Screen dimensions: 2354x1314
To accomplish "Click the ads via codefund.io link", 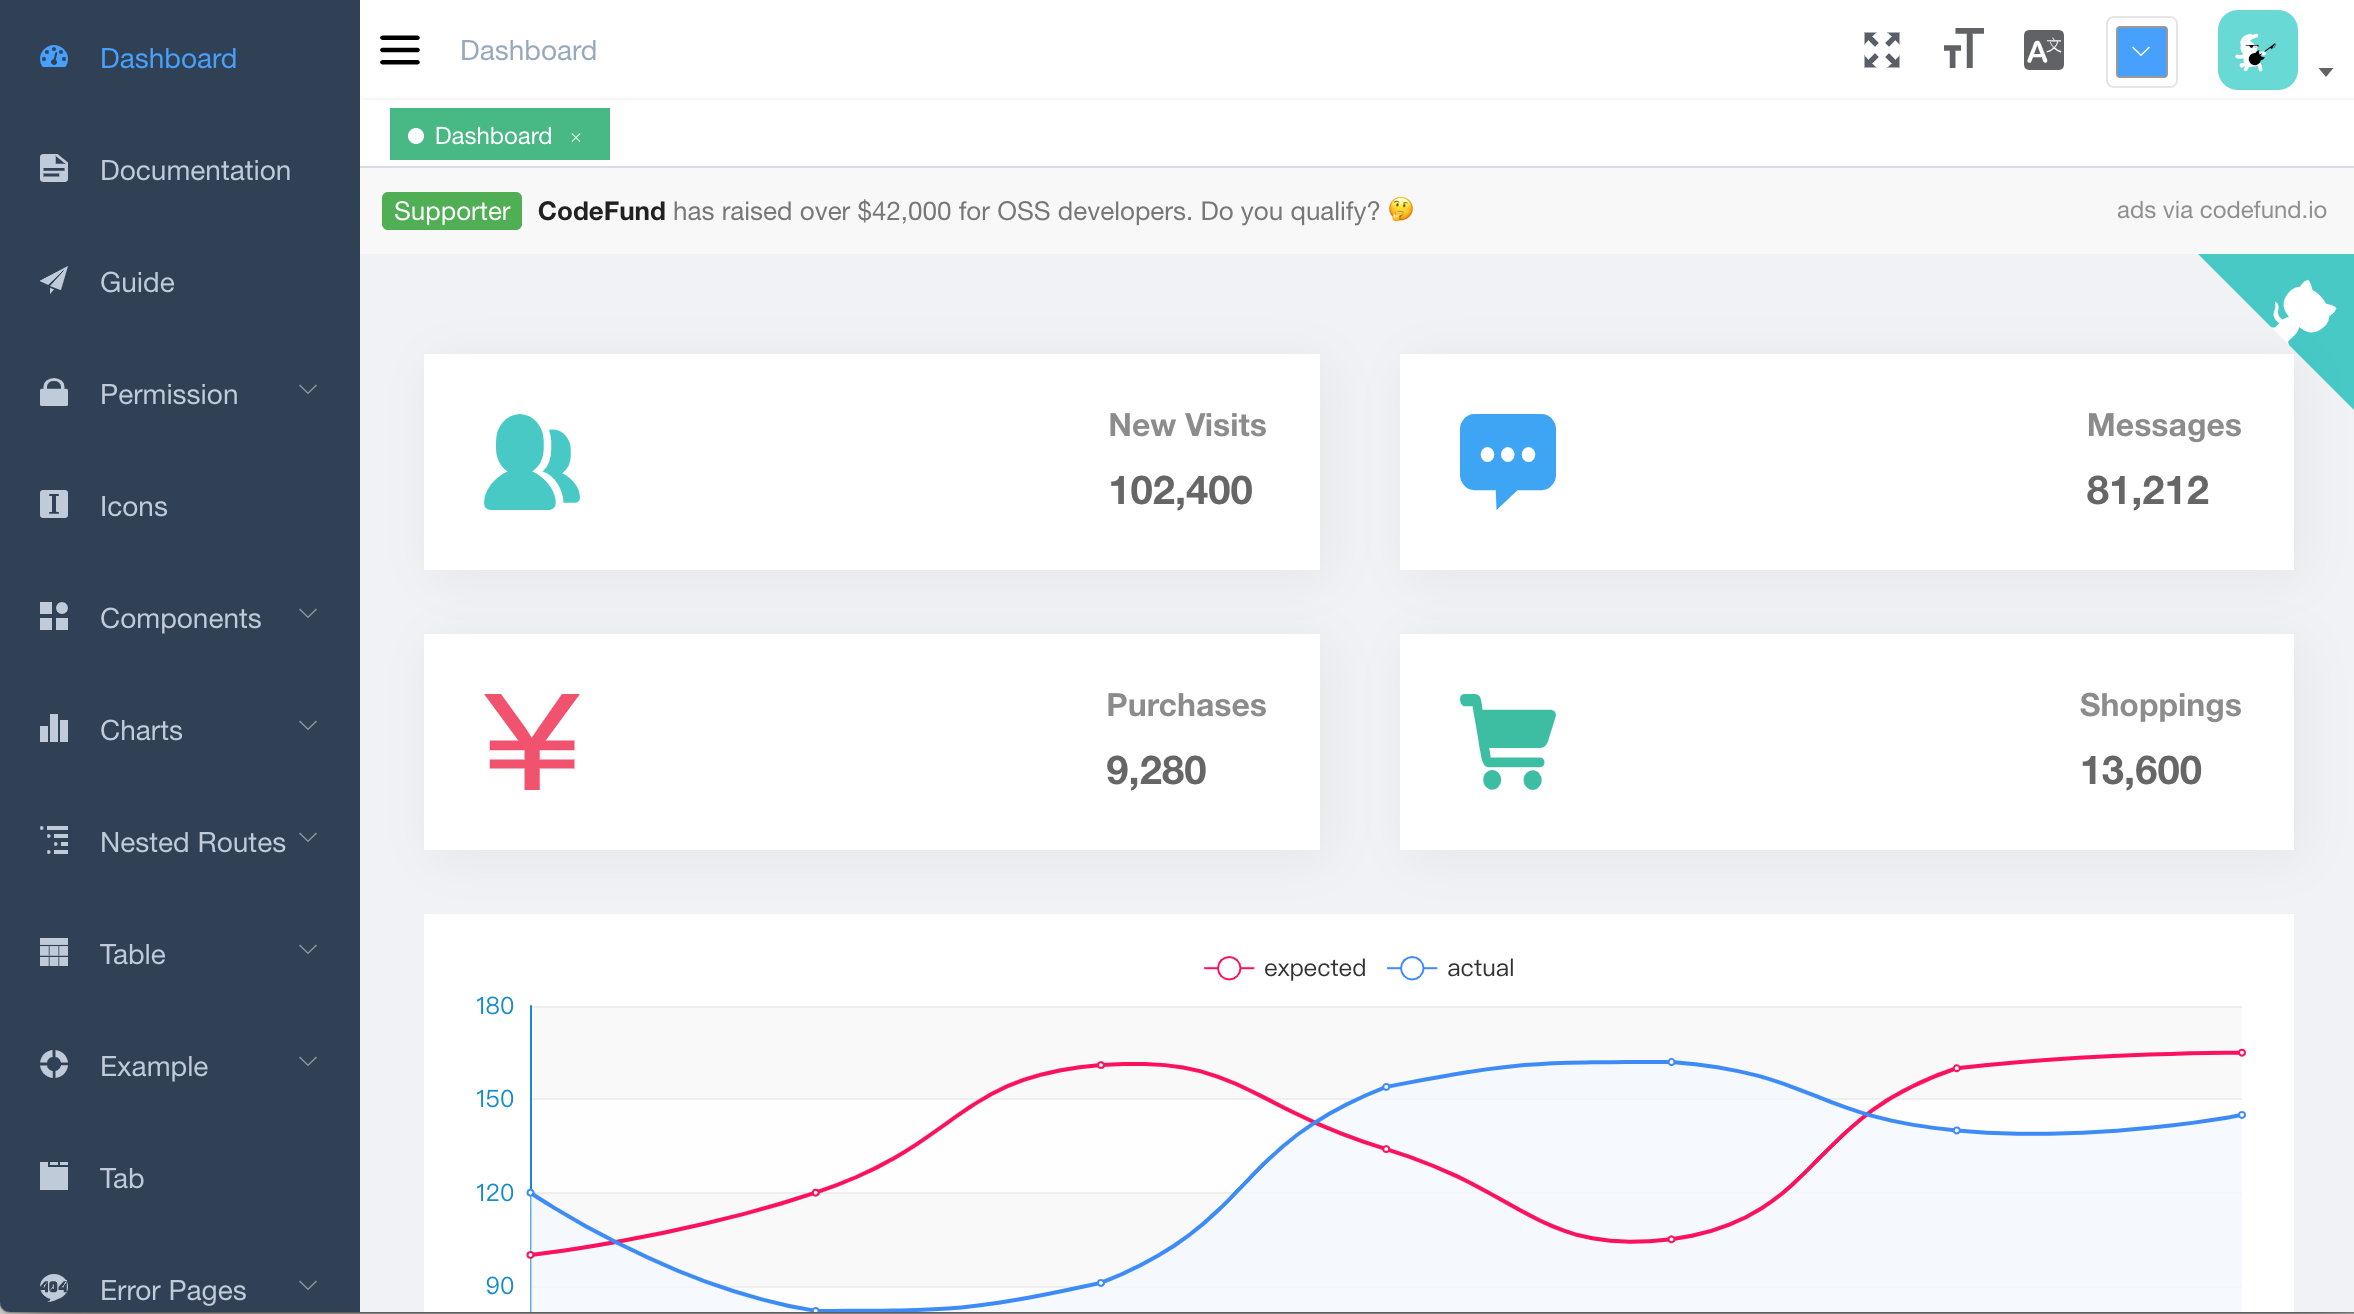I will (2221, 210).
